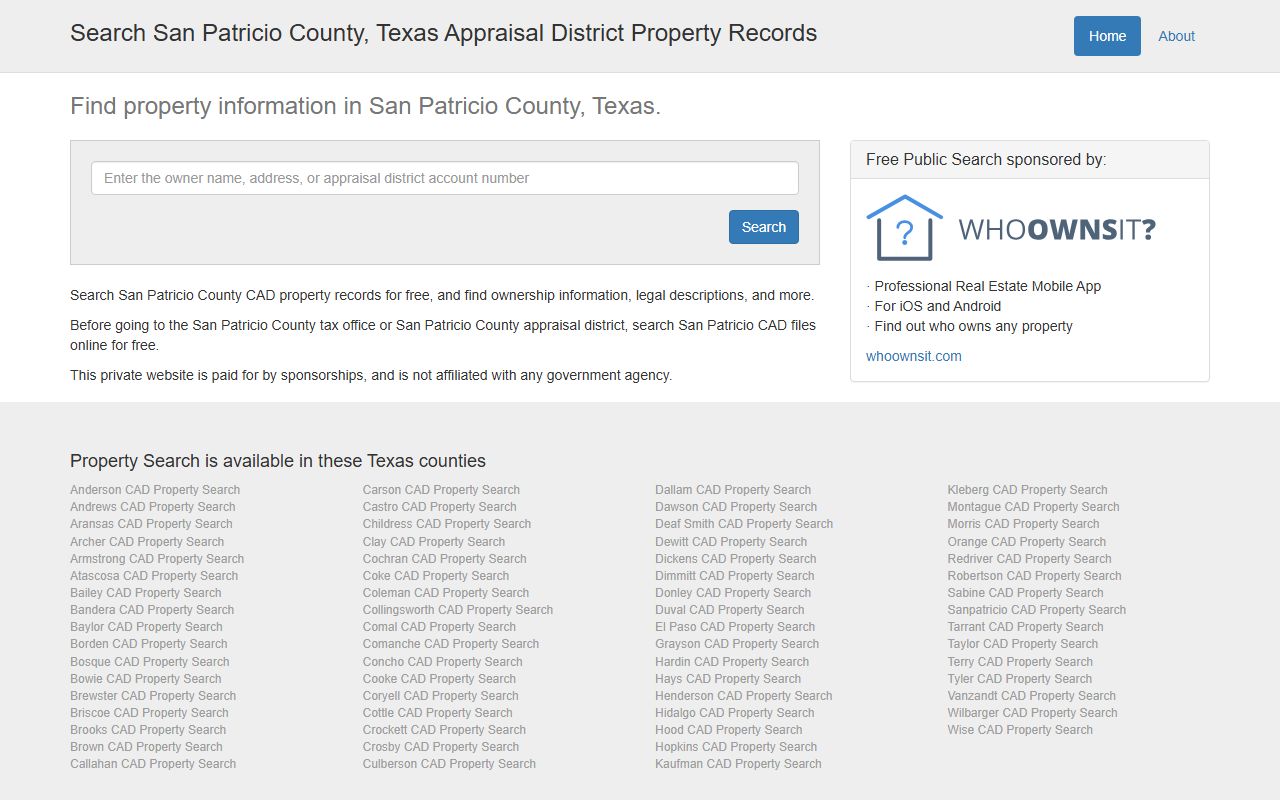
Task: Open Montague CAD Property Search
Action: tap(1034, 507)
